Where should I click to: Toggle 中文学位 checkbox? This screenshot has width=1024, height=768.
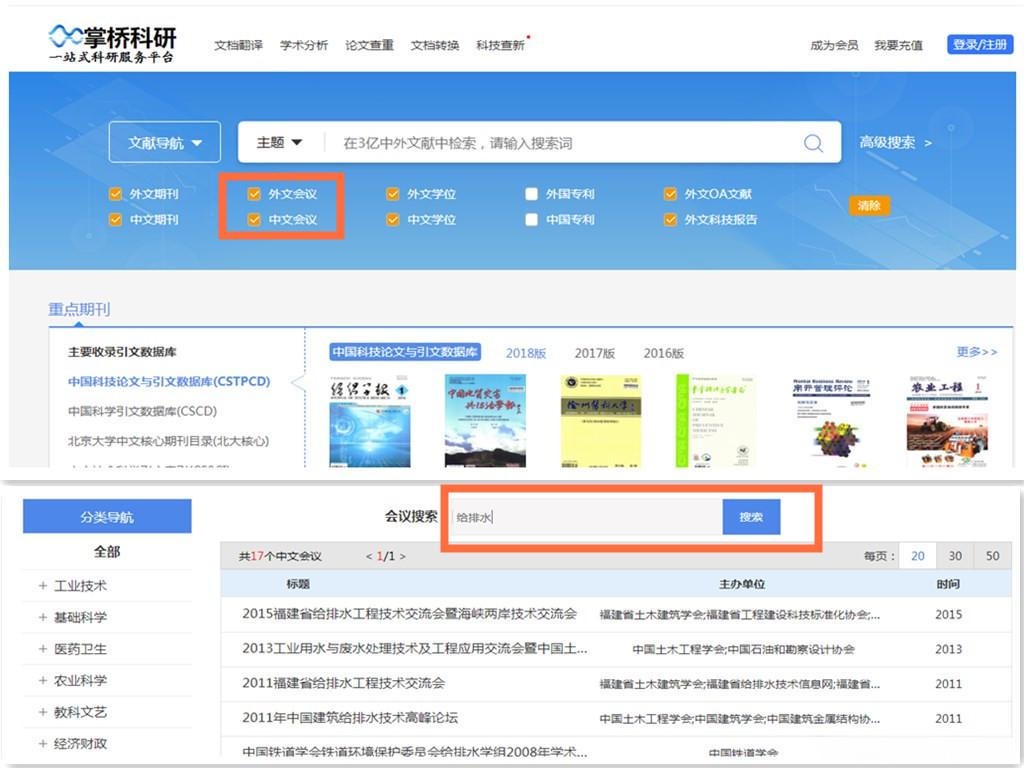[x=392, y=219]
